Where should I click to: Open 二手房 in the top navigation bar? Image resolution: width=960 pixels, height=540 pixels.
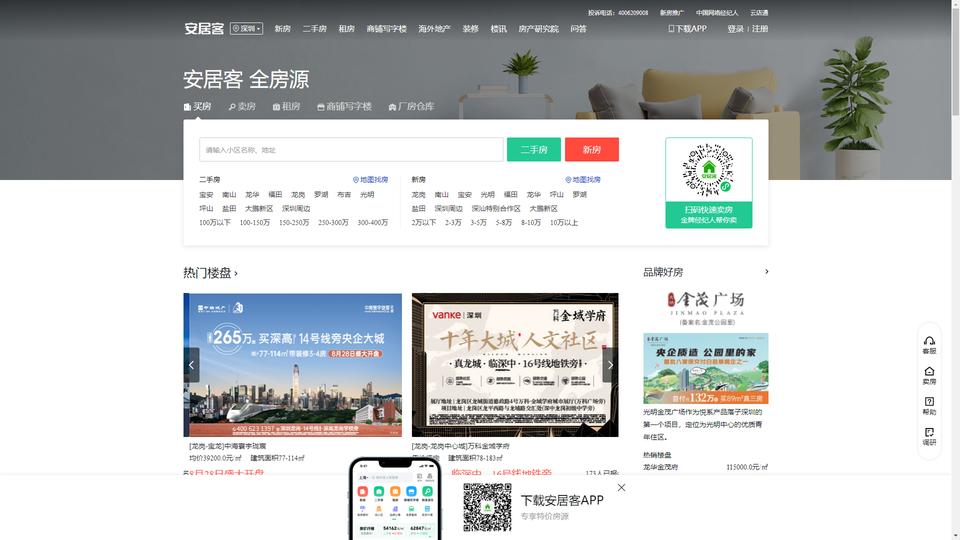pyautogui.click(x=314, y=29)
